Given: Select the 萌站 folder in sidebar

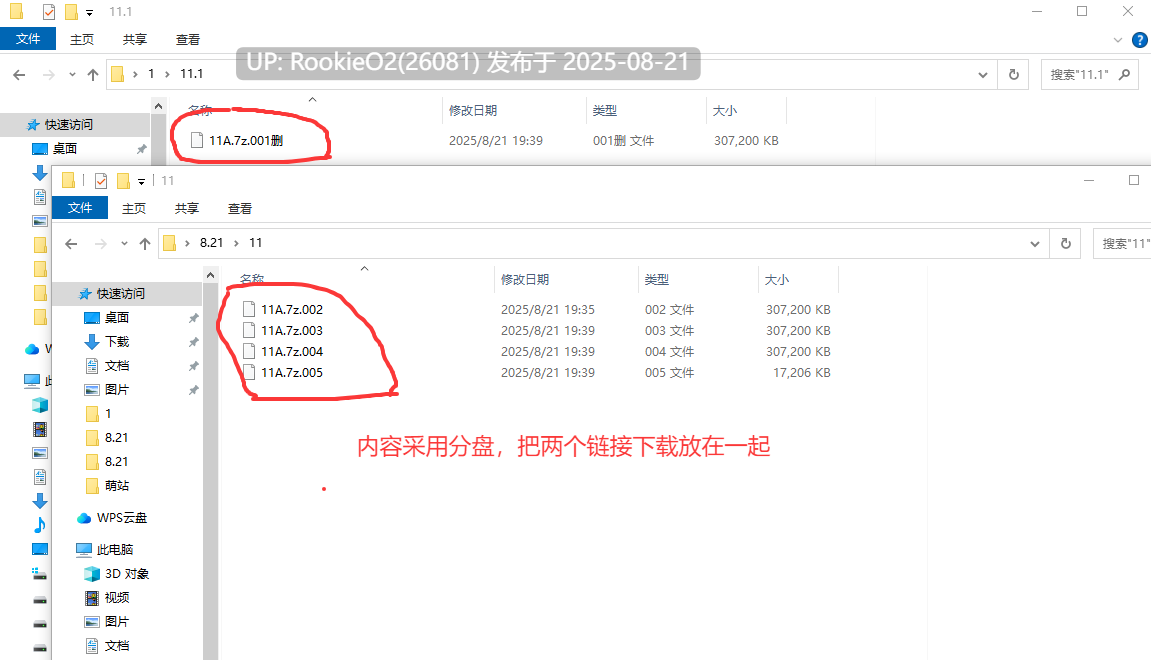Looking at the screenshot, I should point(117,485).
